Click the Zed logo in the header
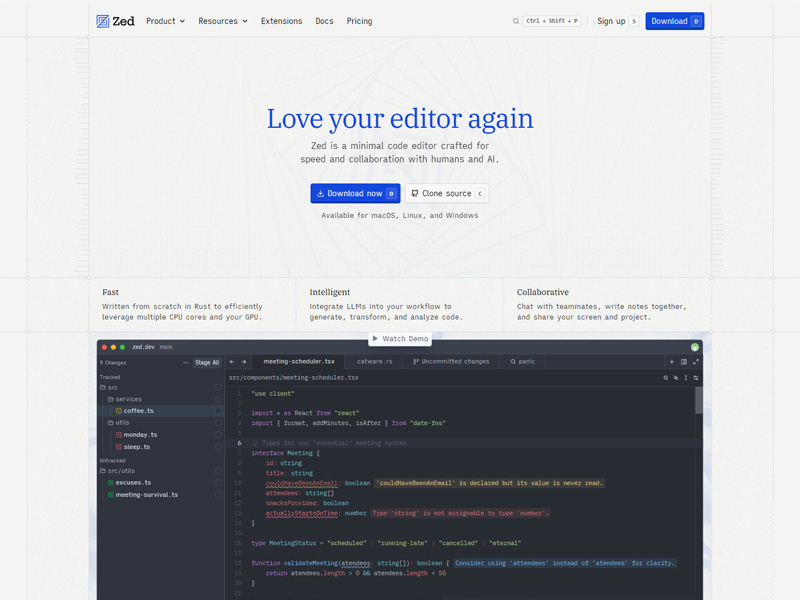 pyautogui.click(x=115, y=21)
